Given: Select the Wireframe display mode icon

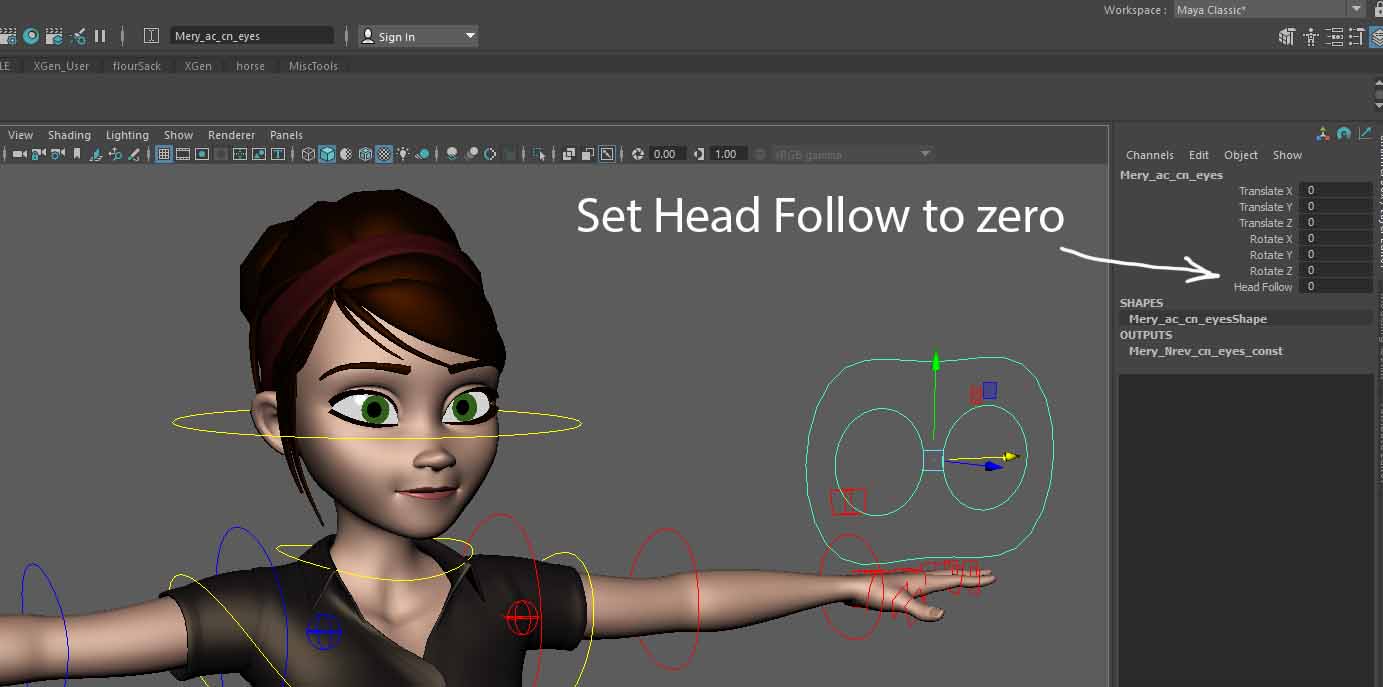Looking at the screenshot, I should [307, 154].
